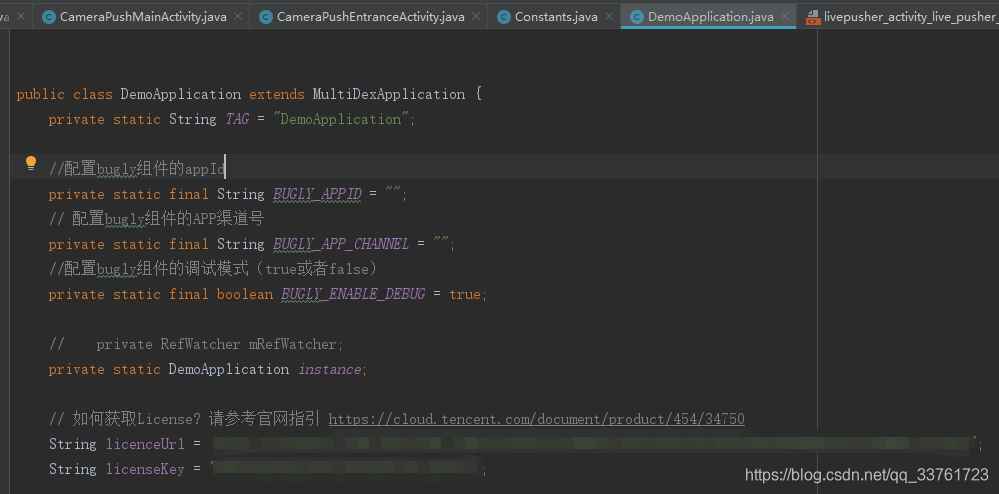Switch to CameraPushMainActivity.java tab
Viewport: 999px width, 494px height.
143,17
